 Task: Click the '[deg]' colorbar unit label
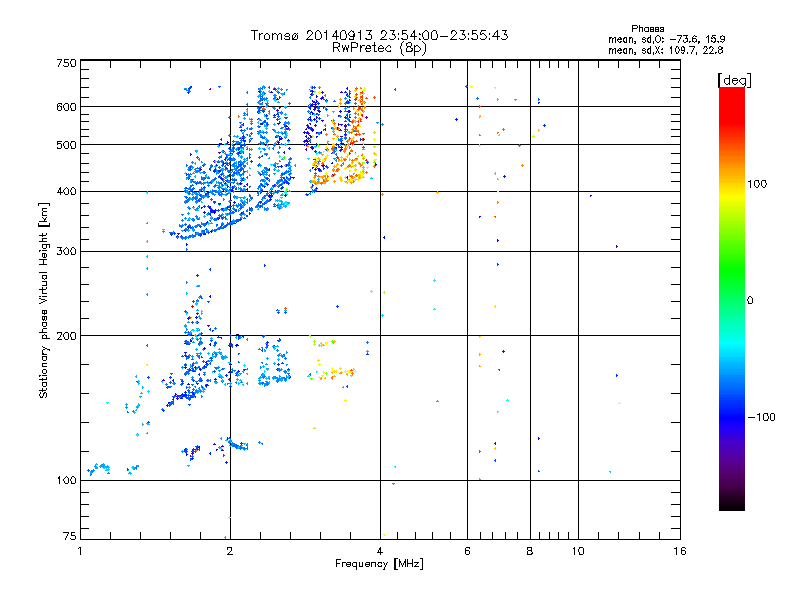pos(734,80)
